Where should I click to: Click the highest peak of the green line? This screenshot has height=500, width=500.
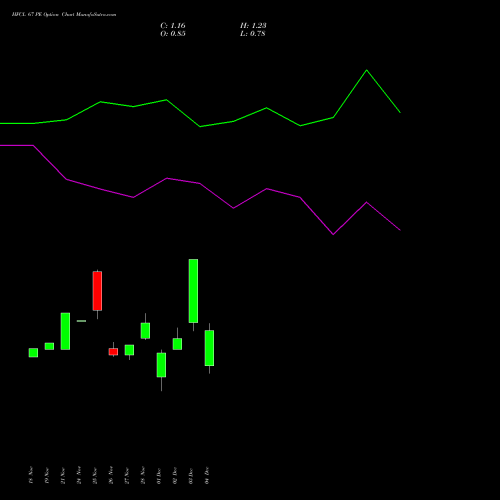pos(367,70)
